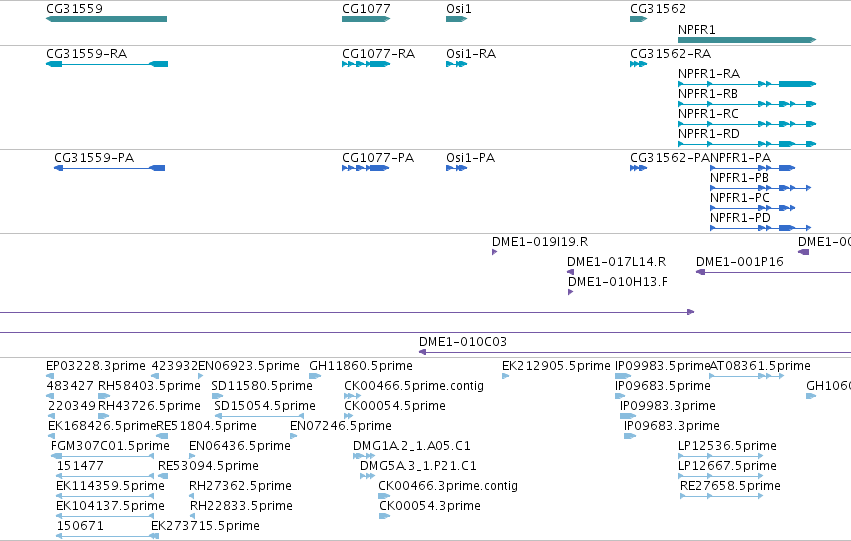Click the 483427 EST label
This screenshot has width=851, height=541.
(x=71, y=386)
